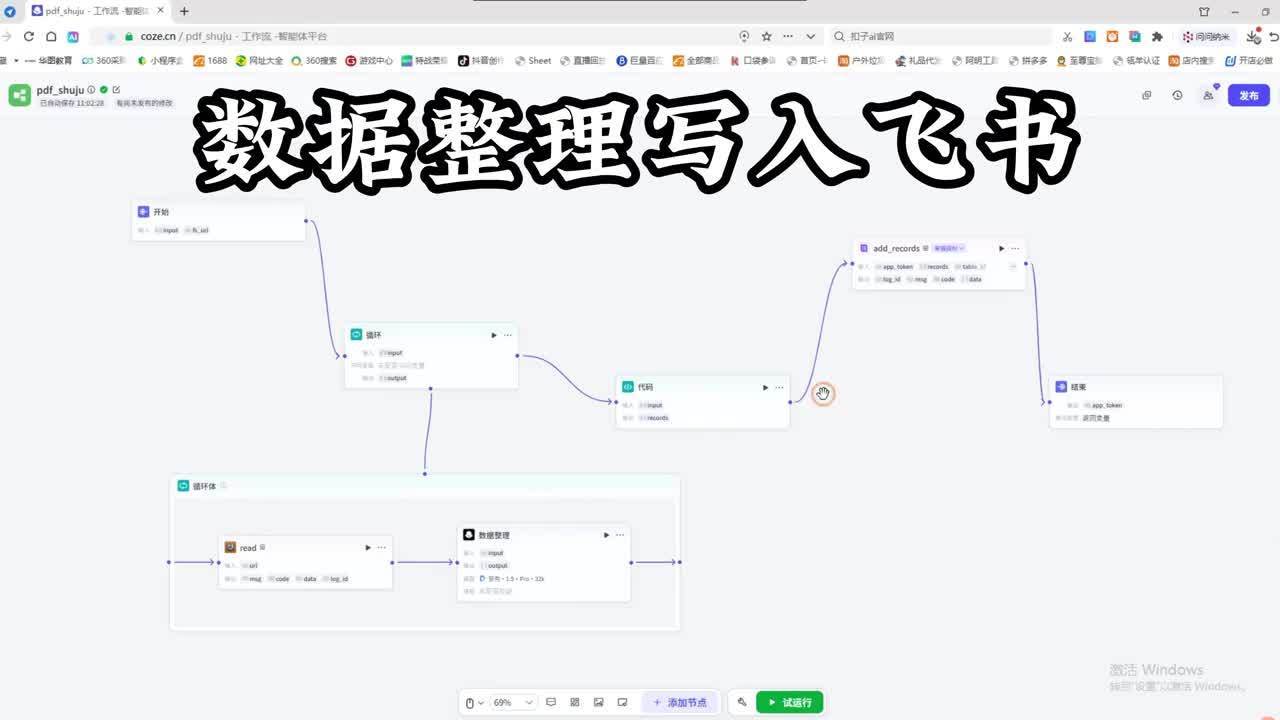The height and width of the screenshot is (720, 1280).
Task: Click the 添加节点 button to add a node
Action: tap(681, 702)
